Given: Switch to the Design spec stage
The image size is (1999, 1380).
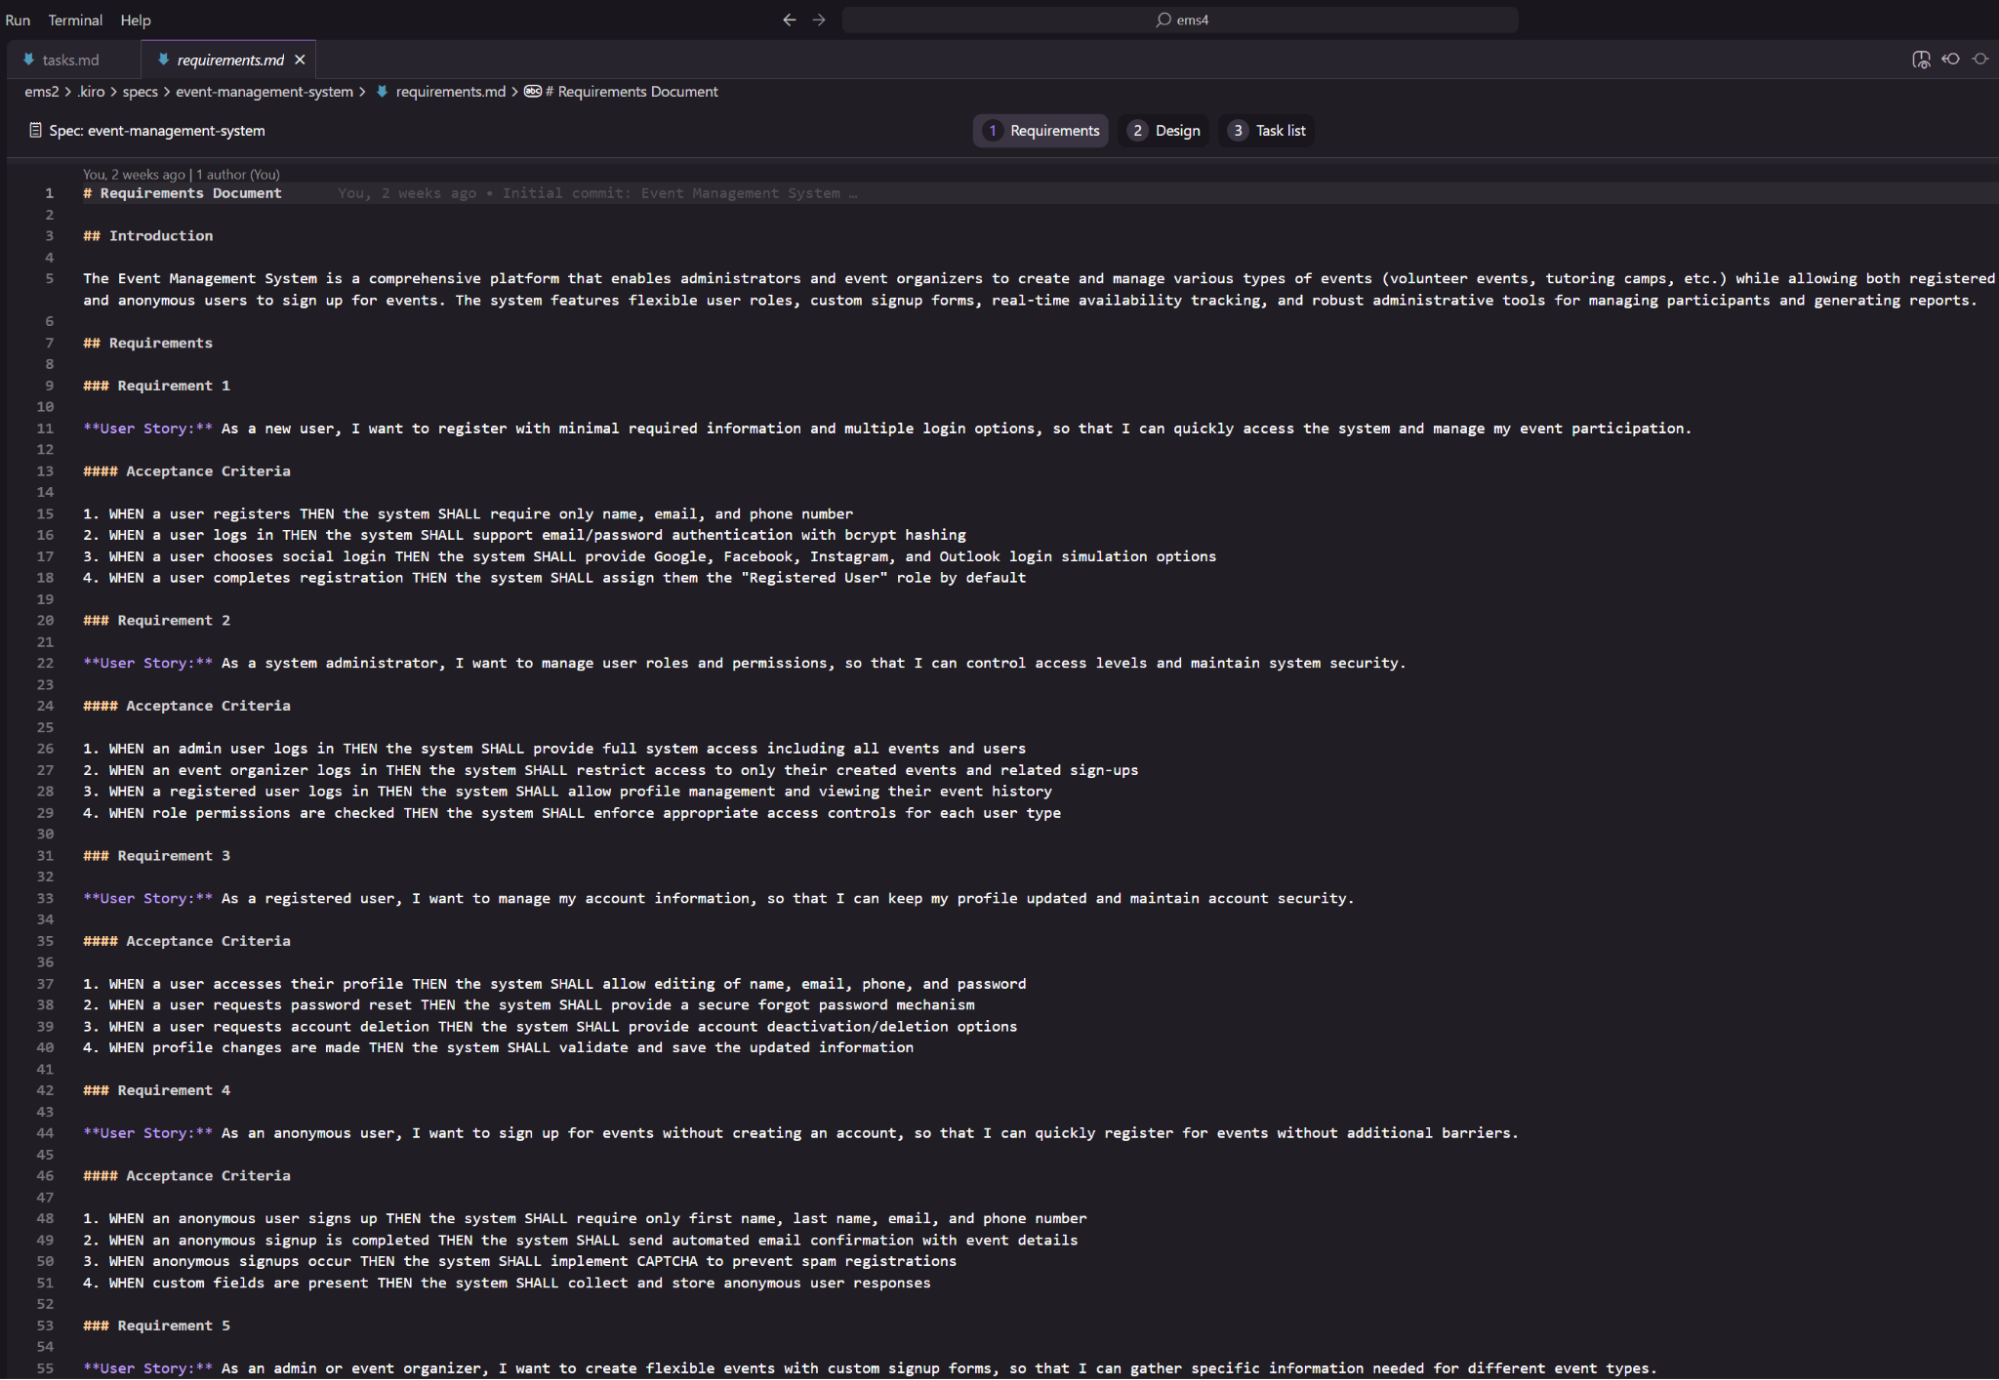Looking at the screenshot, I should click(x=1165, y=131).
